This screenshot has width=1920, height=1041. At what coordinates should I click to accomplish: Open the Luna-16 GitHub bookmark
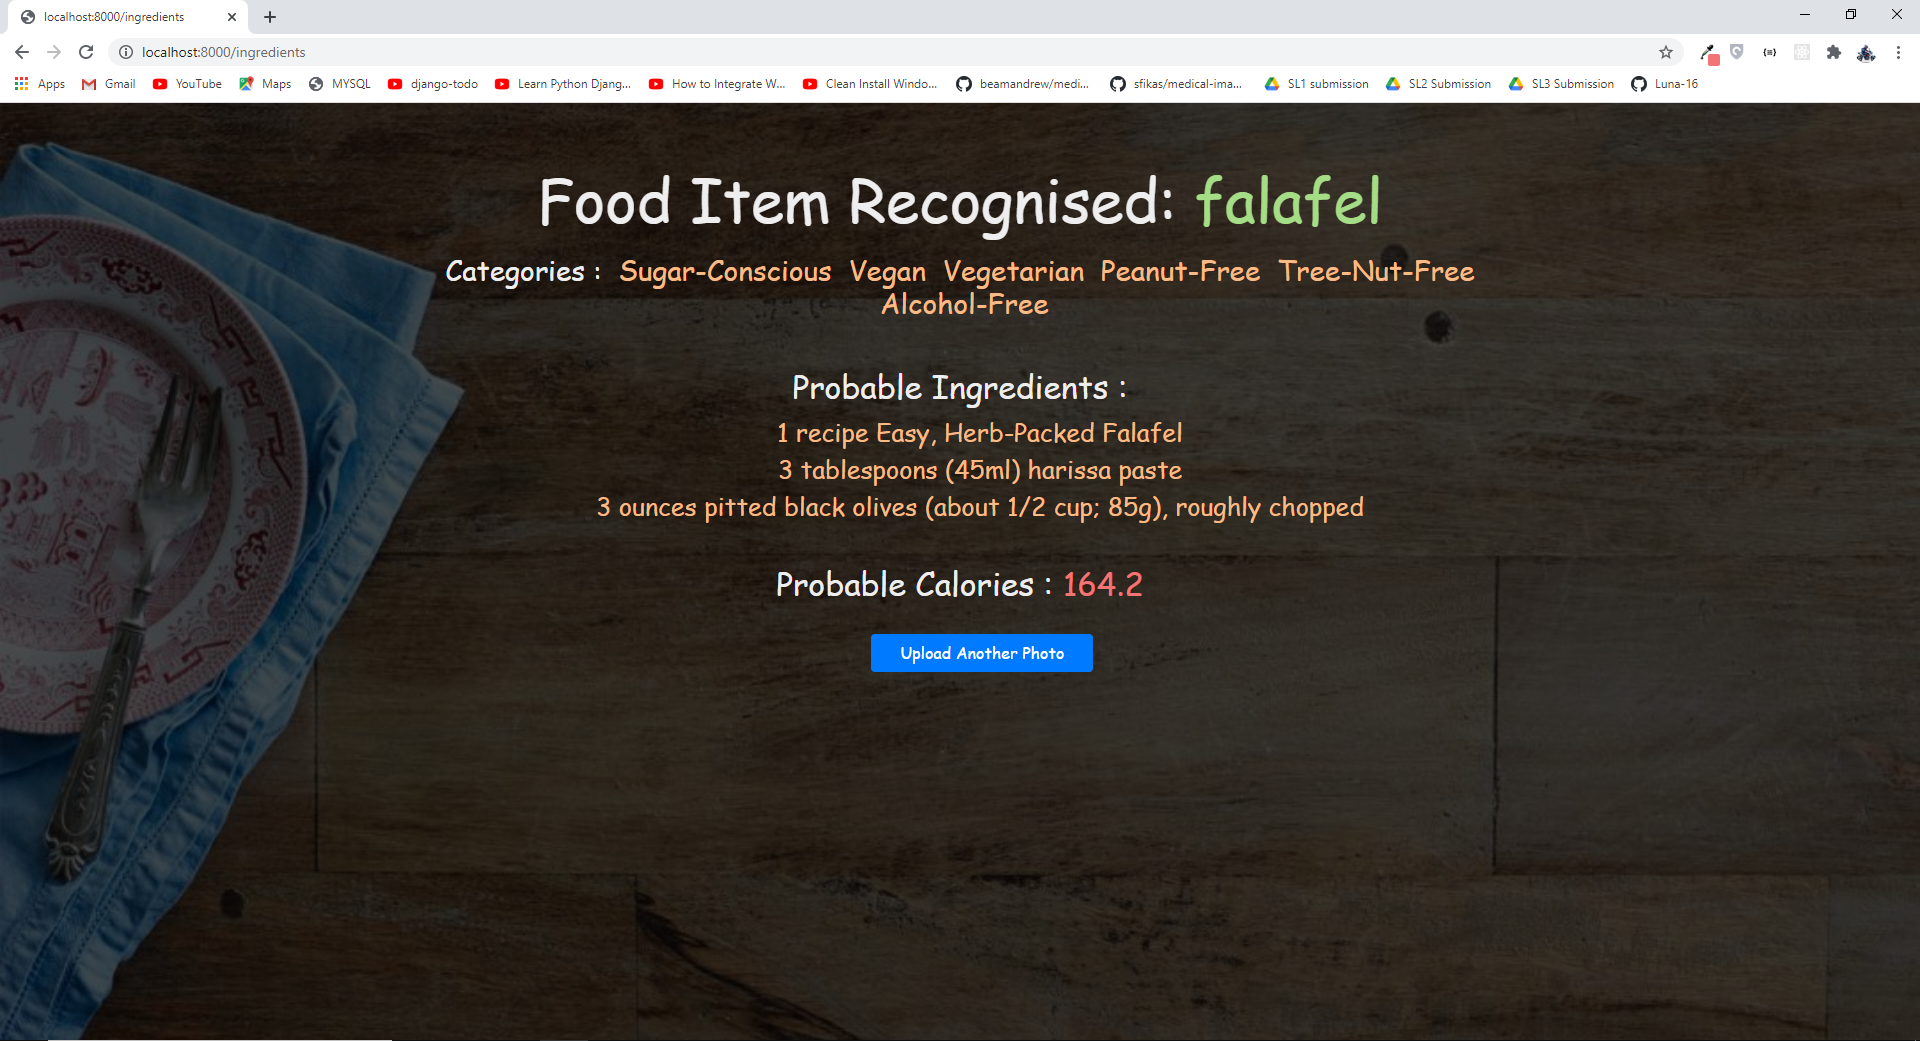1665,84
